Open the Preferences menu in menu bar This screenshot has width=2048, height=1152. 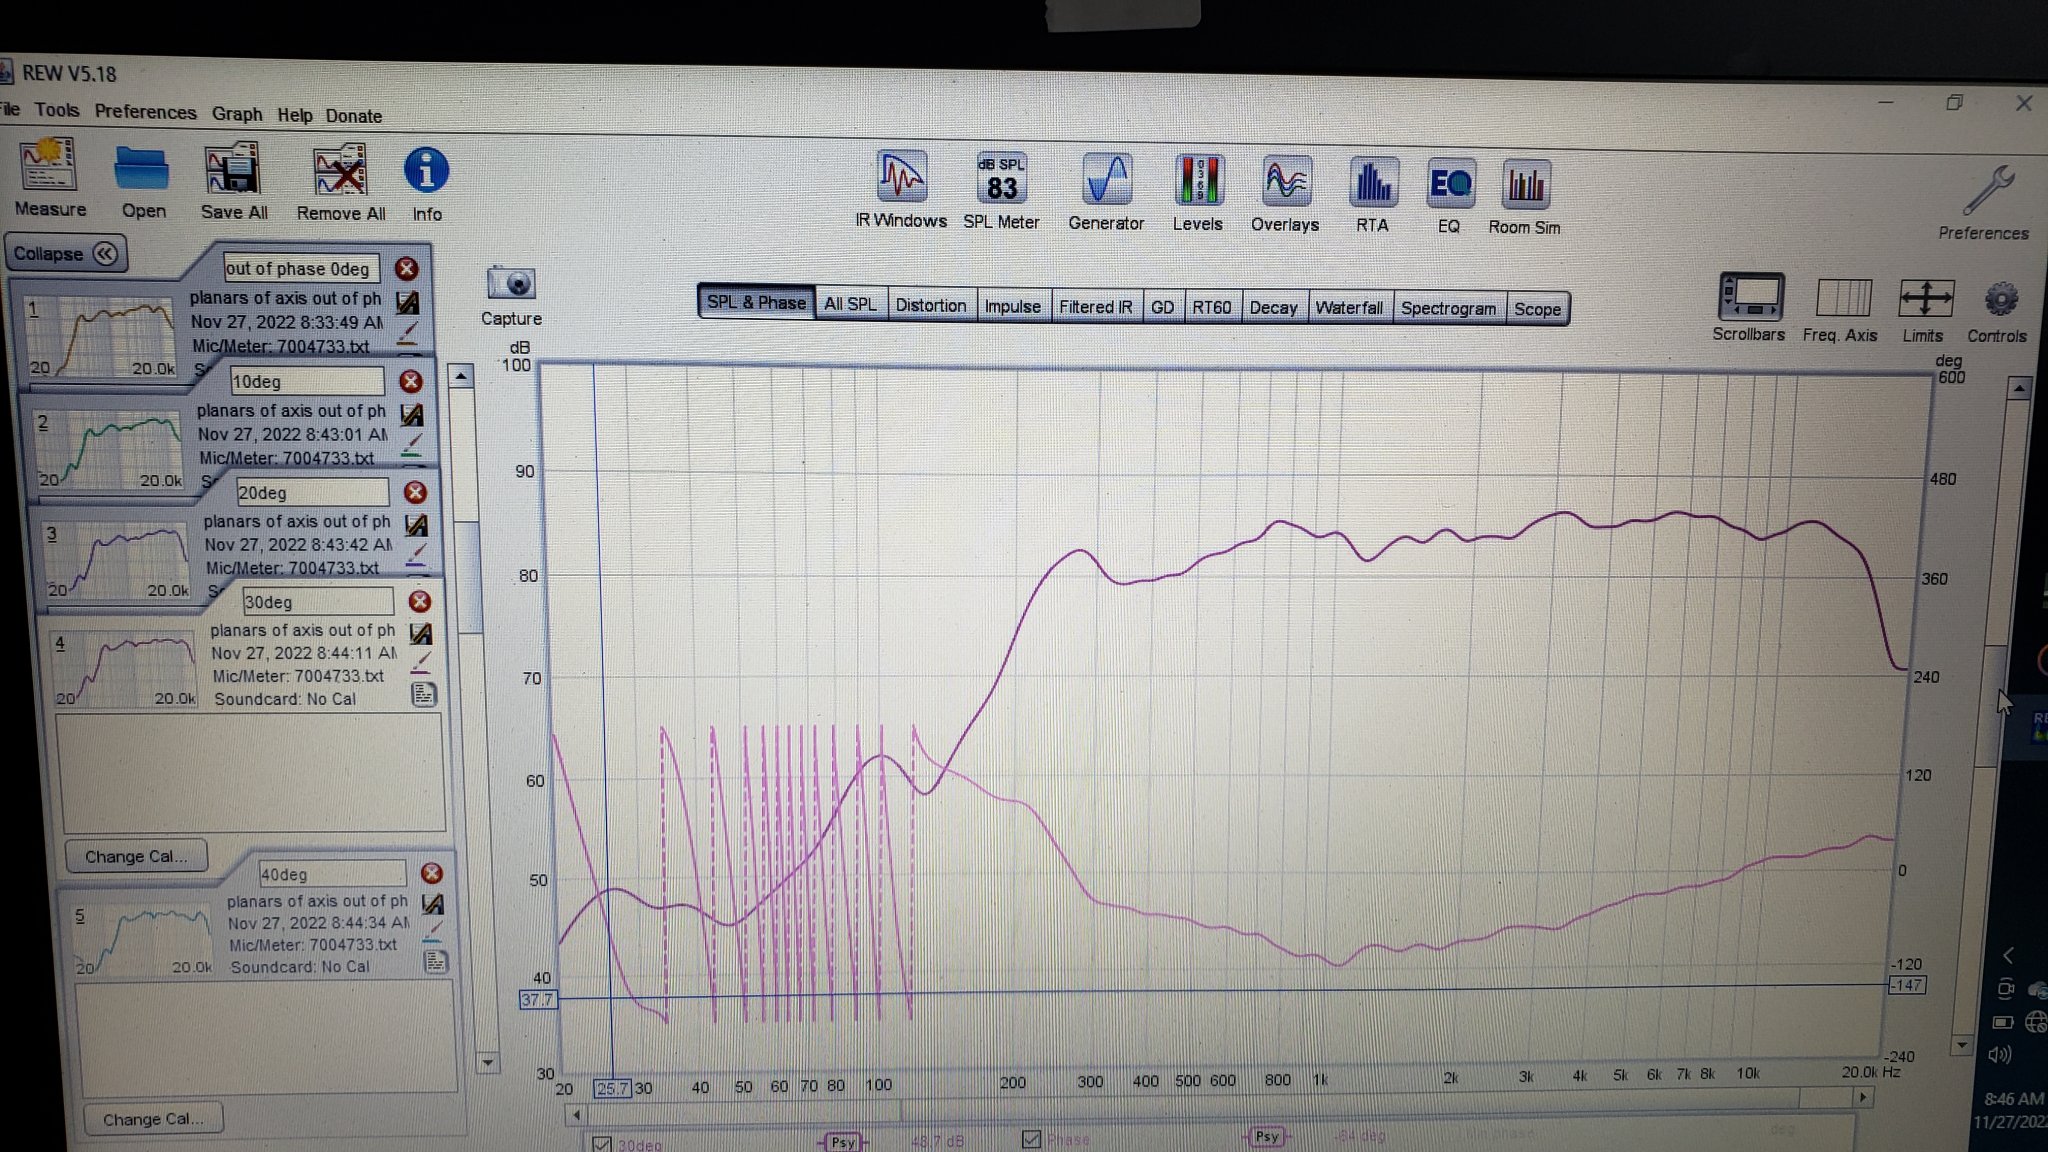[x=145, y=112]
